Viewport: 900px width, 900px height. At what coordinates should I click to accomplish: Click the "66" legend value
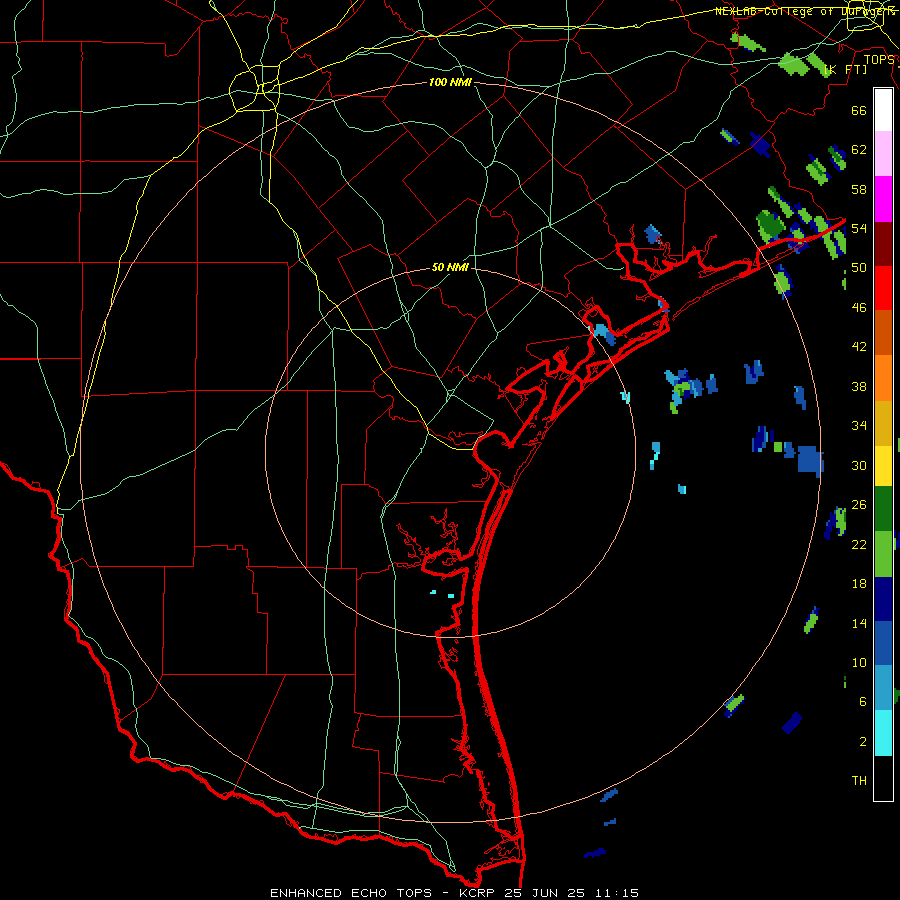click(x=859, y=111)
